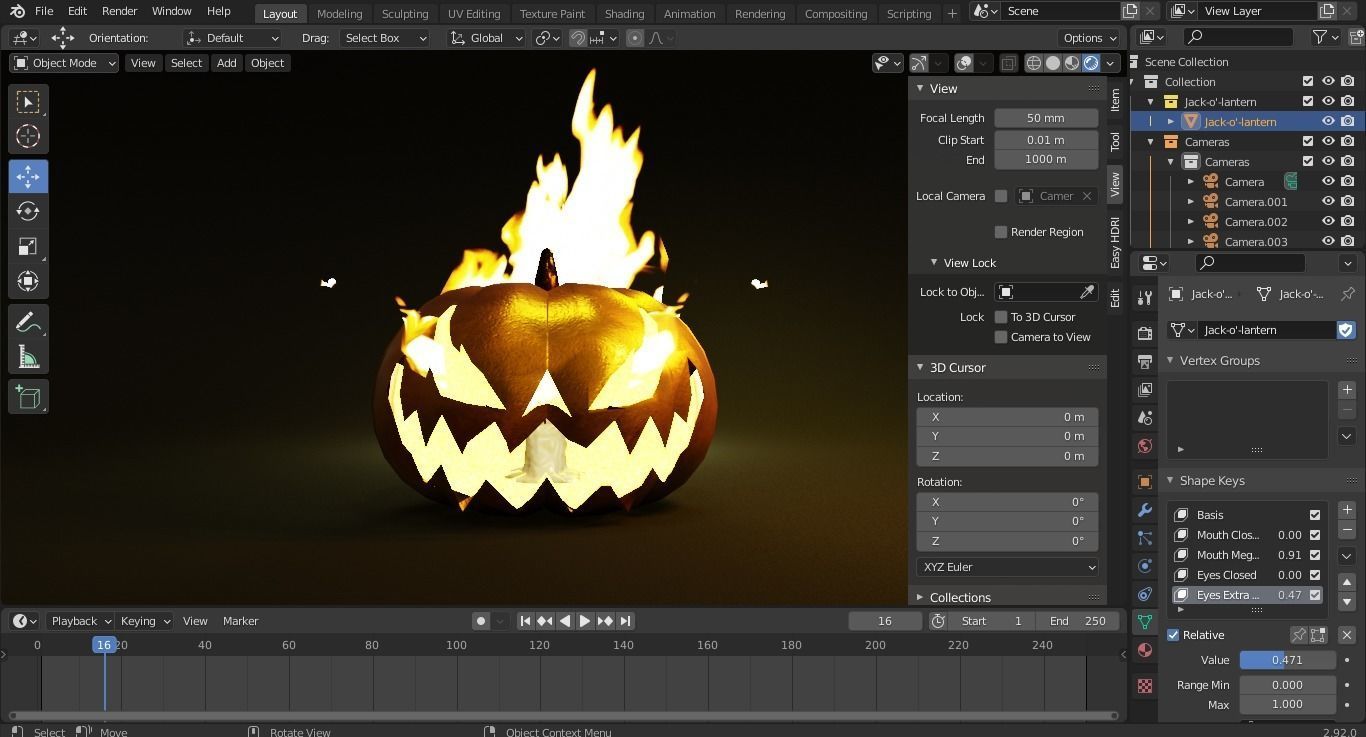Hide Jack-o'-lantern object in viewport

1328,122
